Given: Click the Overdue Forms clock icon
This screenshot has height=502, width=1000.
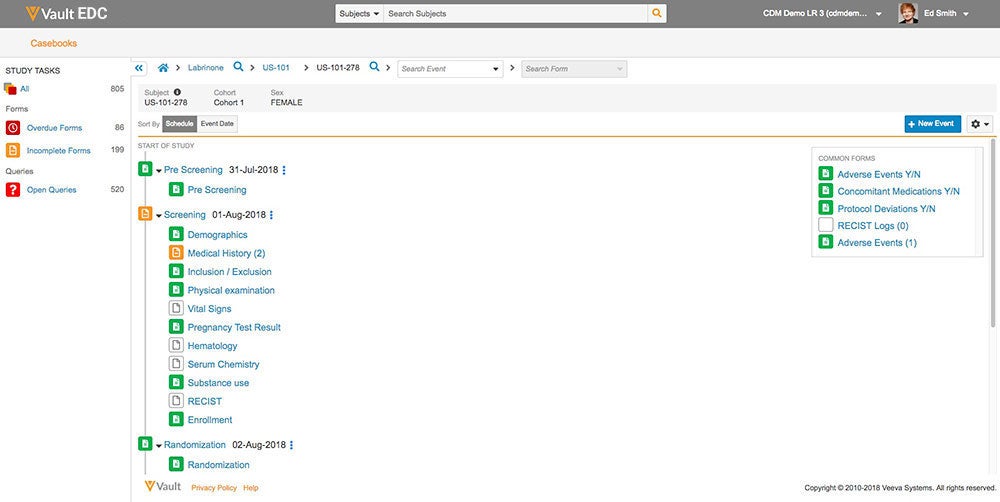Looking at the screenshot, I should 12,128.
